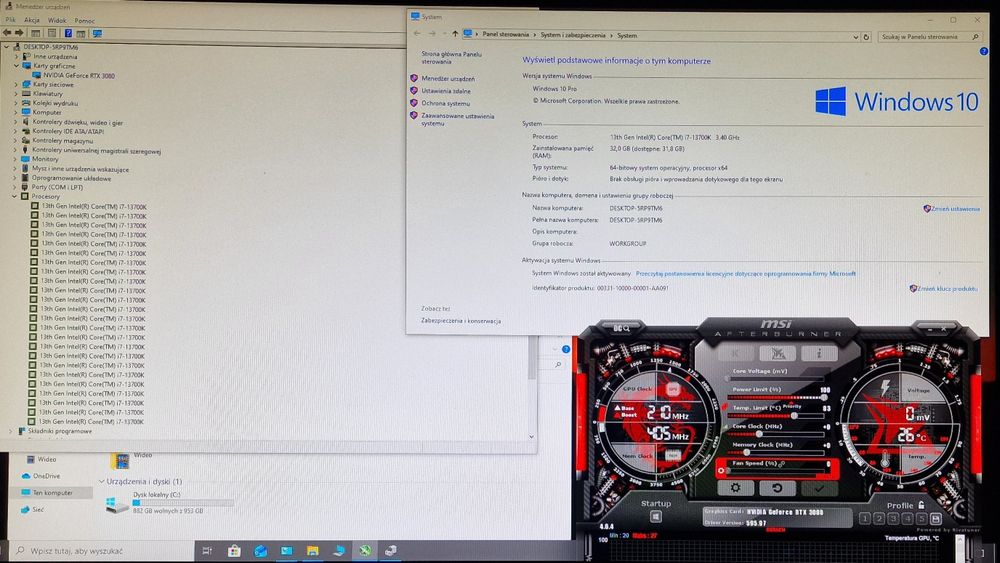Screen dimensions: 1000x563
Task: Click the scan for hardware changes monitor icon
Action: pyautogui.click(x=97, y=33)
